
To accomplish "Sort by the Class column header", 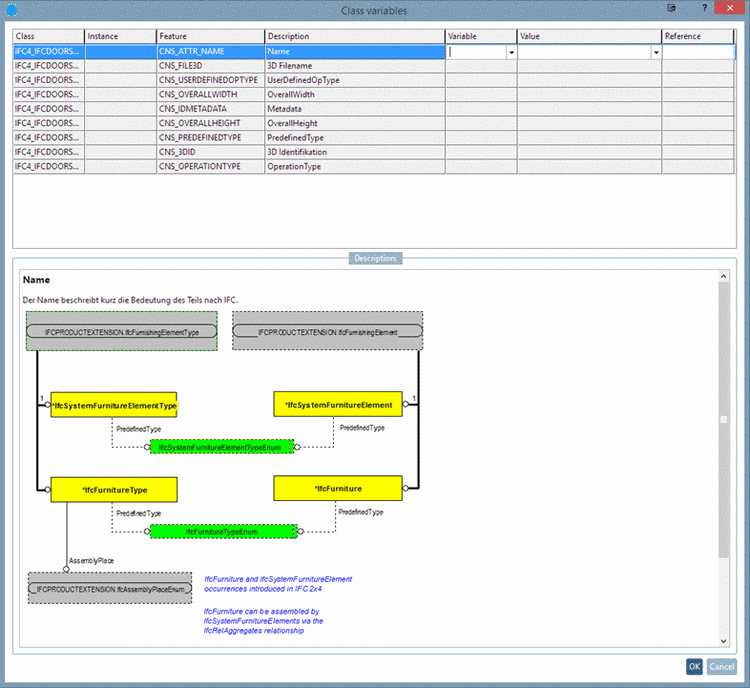I will [48, 36].
